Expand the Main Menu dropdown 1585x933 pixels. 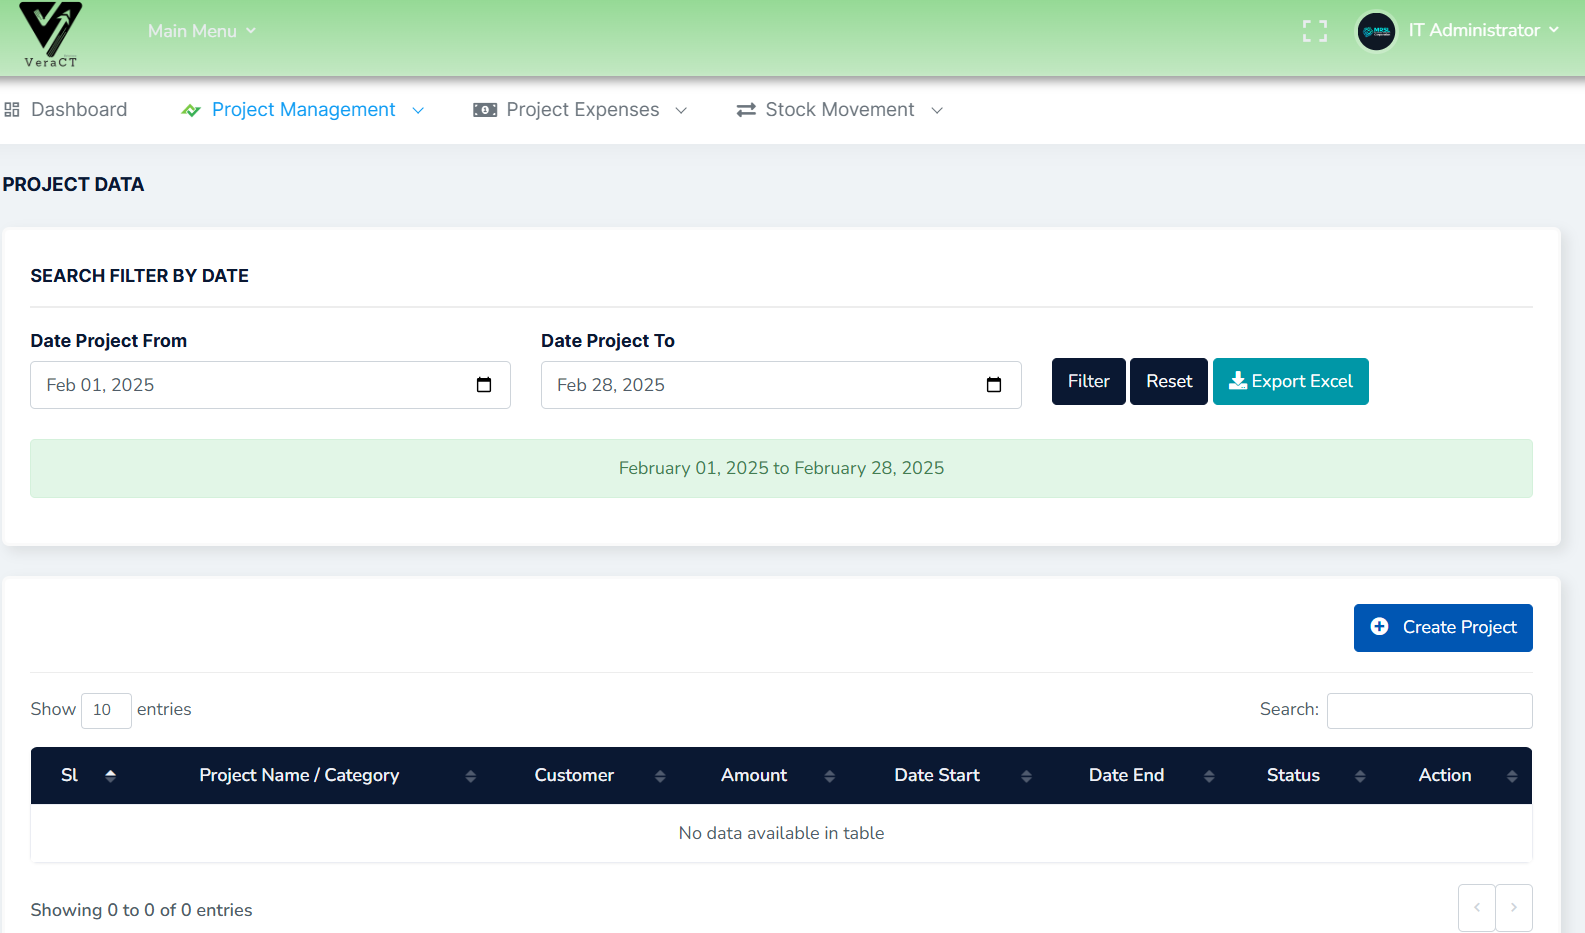coord(201,31)
